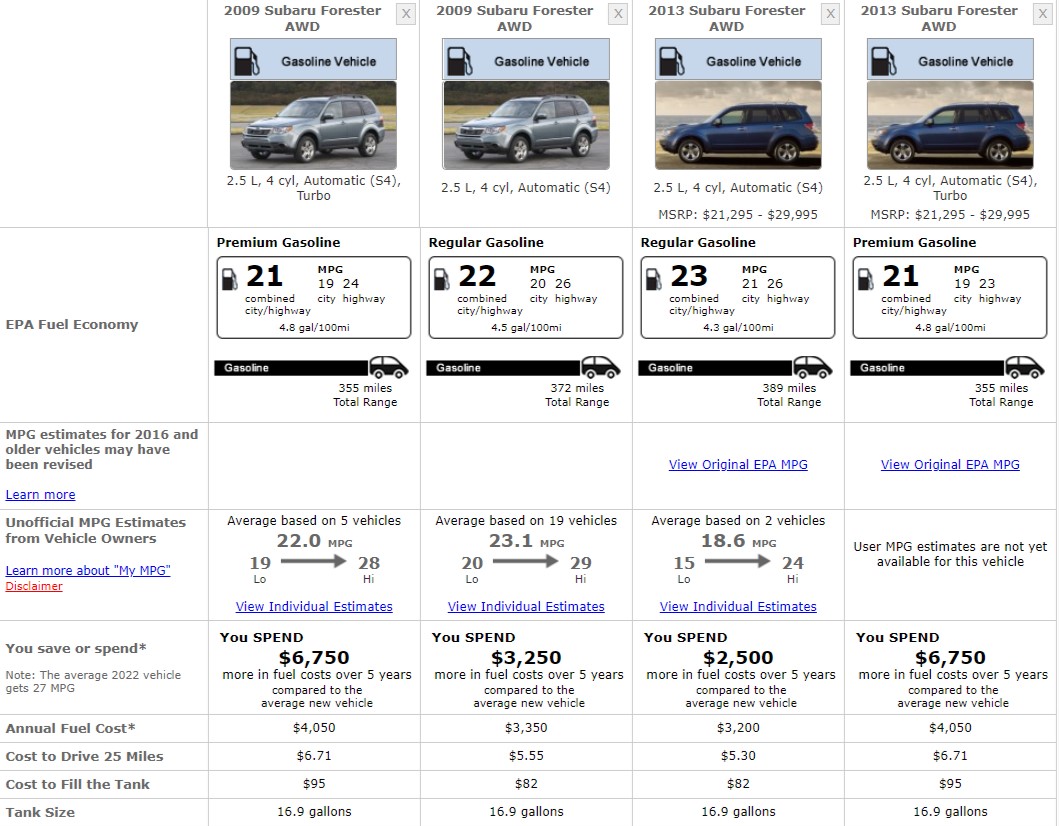Click the Gasoline range bar for 389 miles

point(715,368)
